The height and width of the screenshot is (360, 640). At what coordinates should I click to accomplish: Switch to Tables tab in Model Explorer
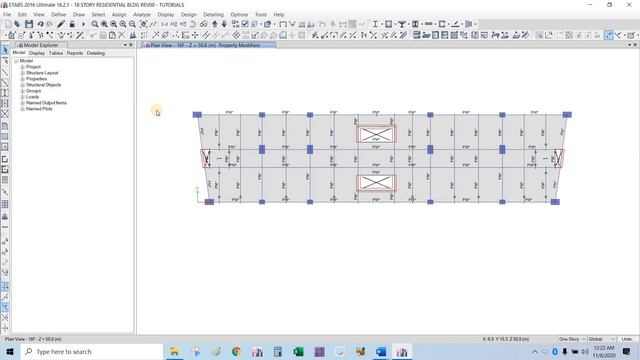[x=56, y=53]
